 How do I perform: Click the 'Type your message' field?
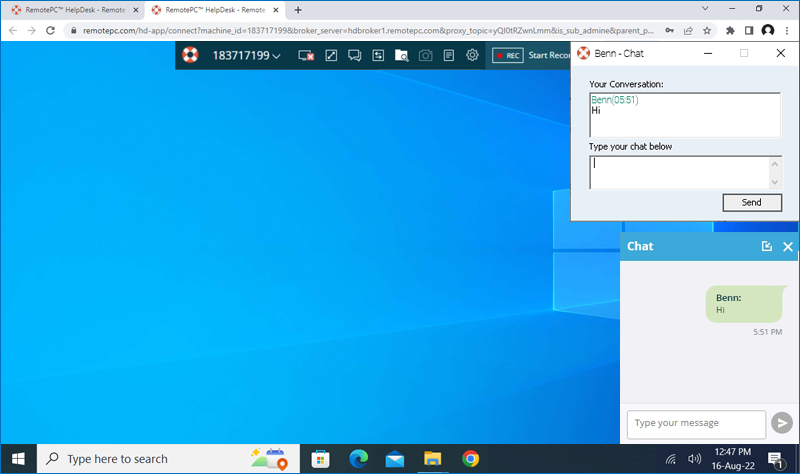[x=696, y=424]
